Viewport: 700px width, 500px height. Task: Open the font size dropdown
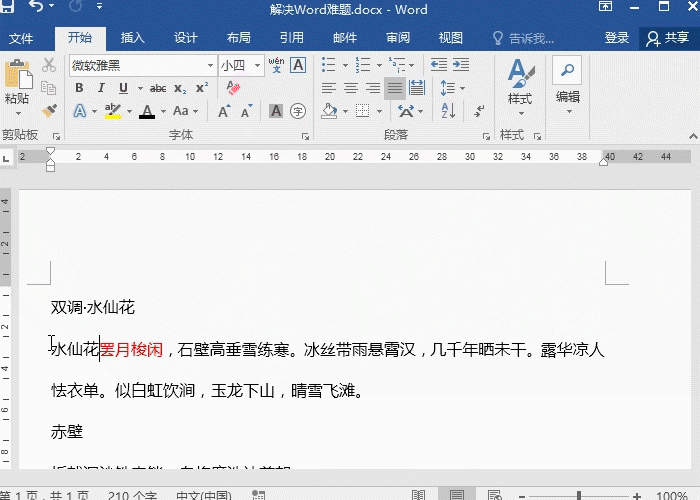click(x=258, y=66)
